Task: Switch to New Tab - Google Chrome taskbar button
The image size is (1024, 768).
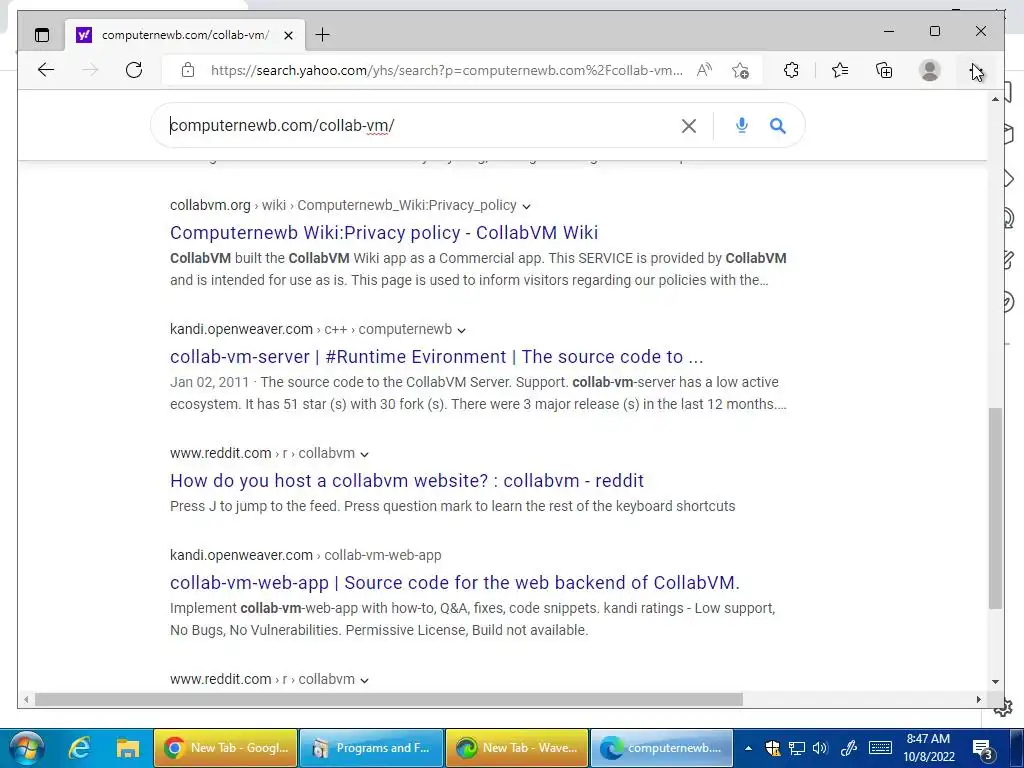Action: (x=225, y=748)
